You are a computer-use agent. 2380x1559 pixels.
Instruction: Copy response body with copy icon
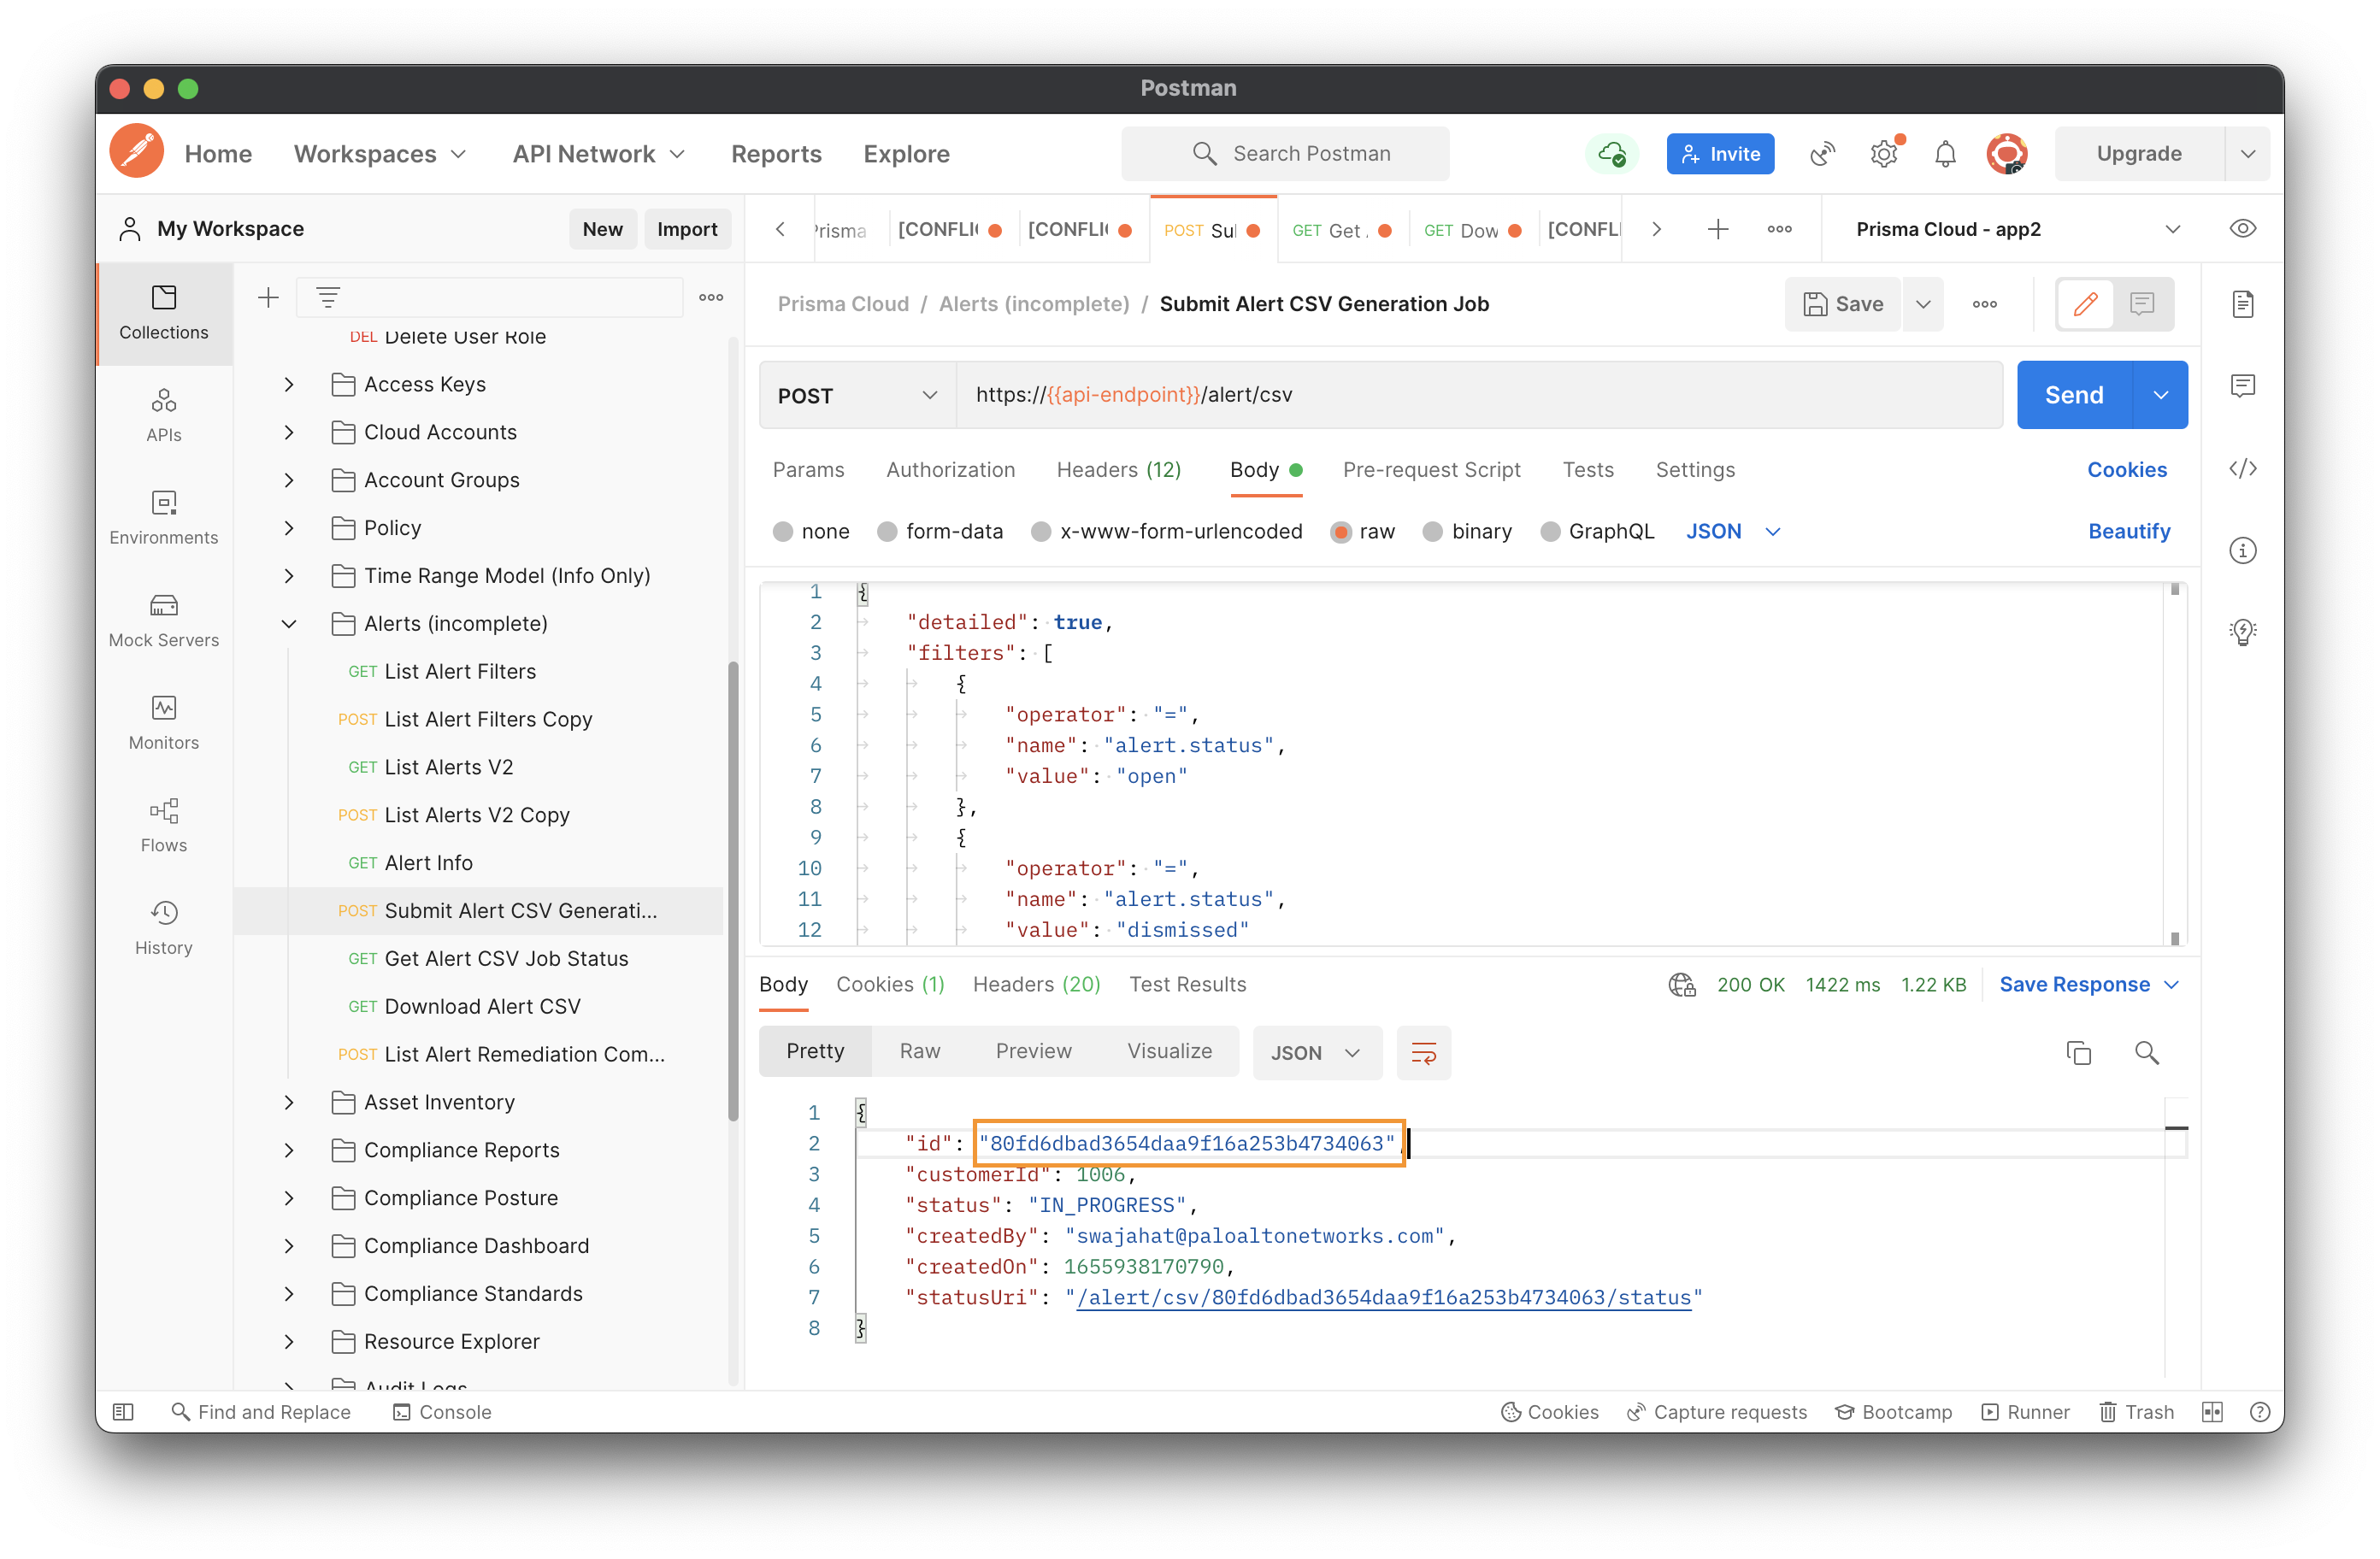tap(2079, 1052)
